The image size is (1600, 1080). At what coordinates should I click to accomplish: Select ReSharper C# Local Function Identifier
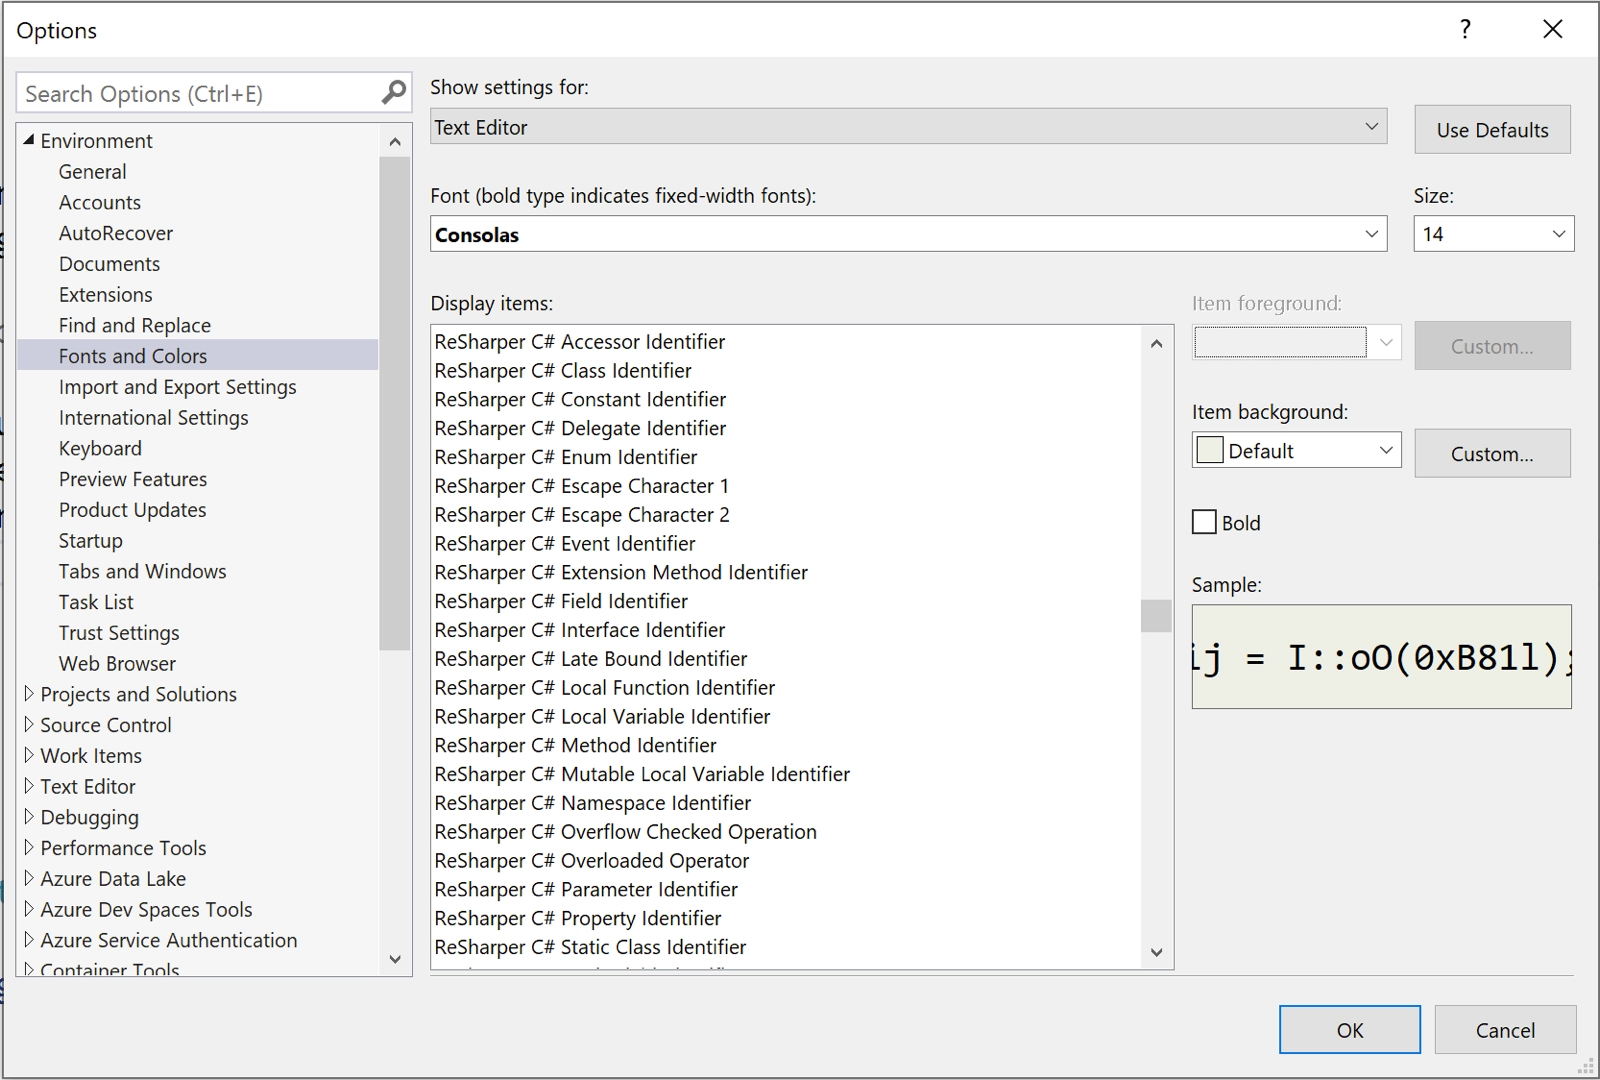tap(605, 688)
